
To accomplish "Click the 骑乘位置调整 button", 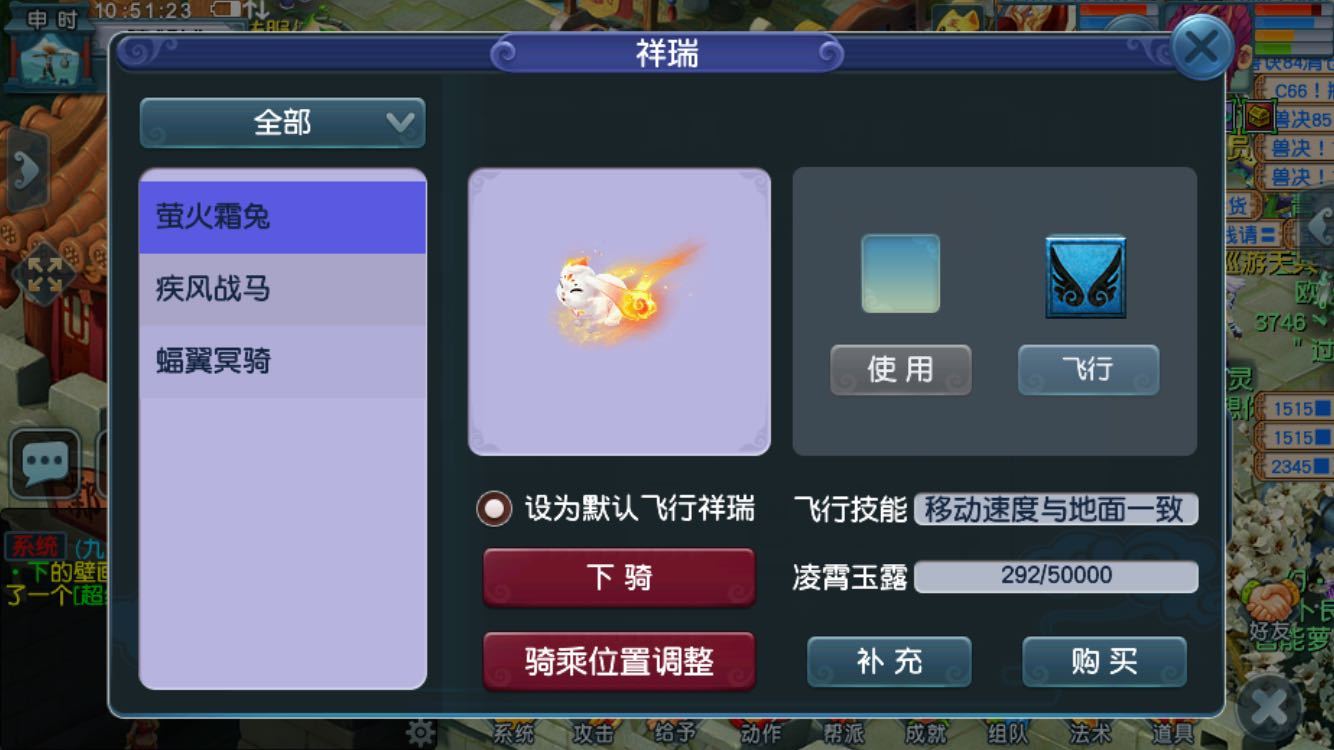I will (x=619, y=661).
